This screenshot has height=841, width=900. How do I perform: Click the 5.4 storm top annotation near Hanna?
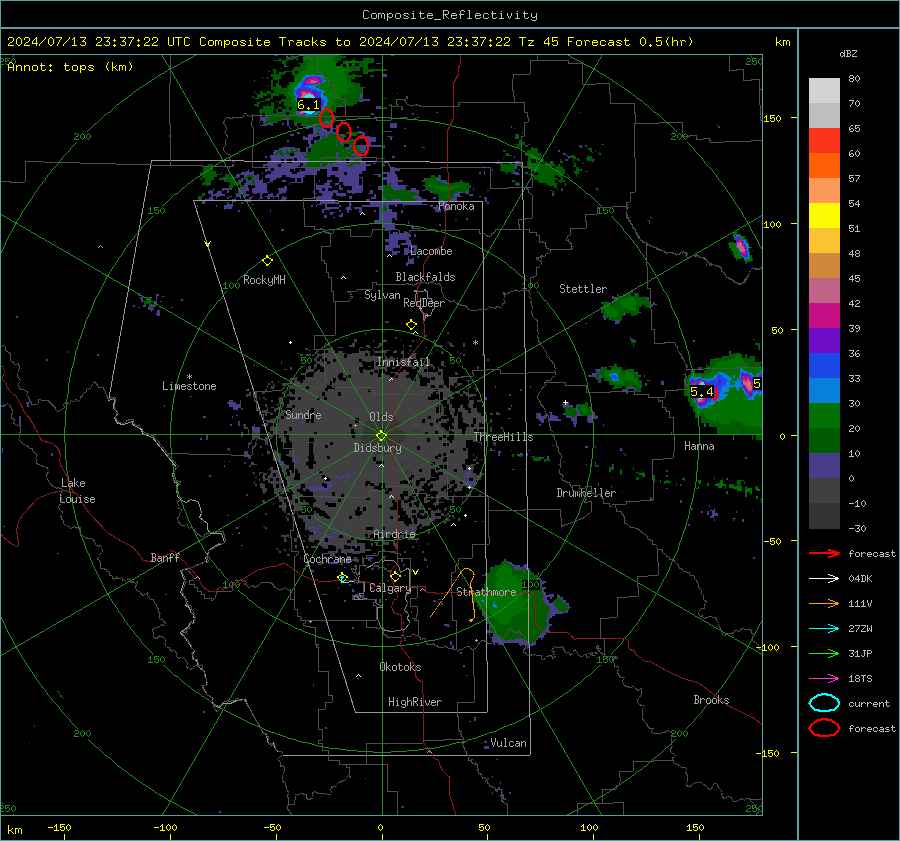click(701, 392)
